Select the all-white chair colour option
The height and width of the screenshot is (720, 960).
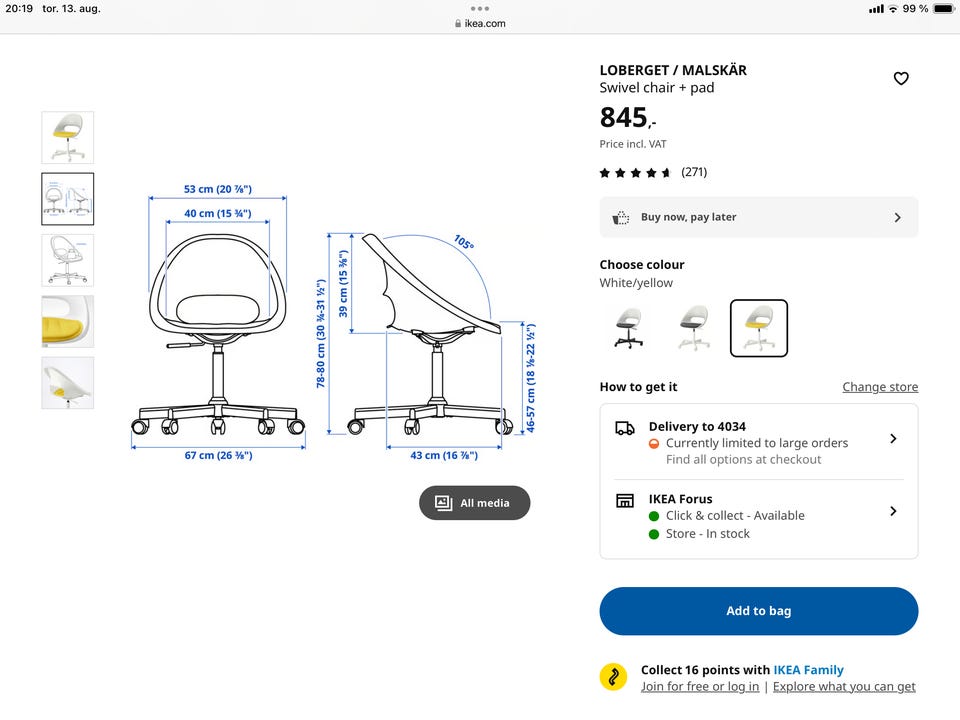tap(694, 328)
